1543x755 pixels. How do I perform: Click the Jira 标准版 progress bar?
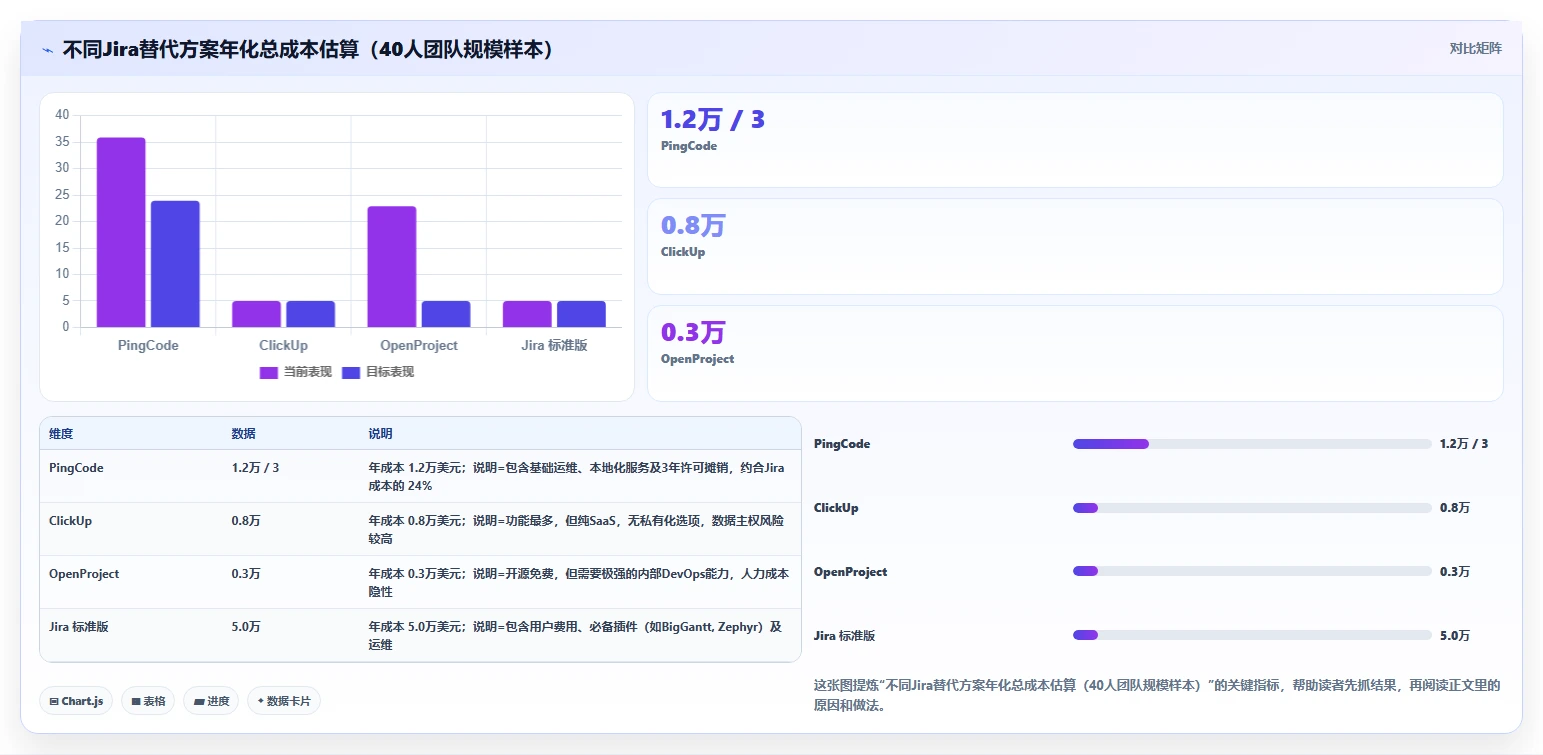tap(1252, 635)
